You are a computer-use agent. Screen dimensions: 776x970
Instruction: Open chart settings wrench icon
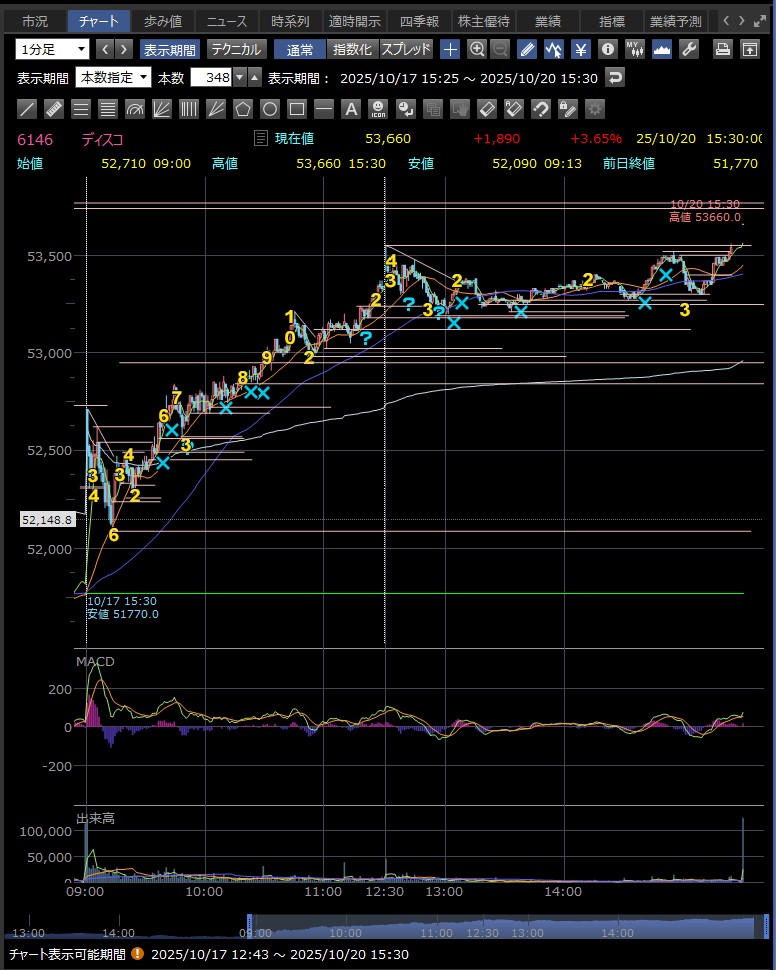coord(688,49)
